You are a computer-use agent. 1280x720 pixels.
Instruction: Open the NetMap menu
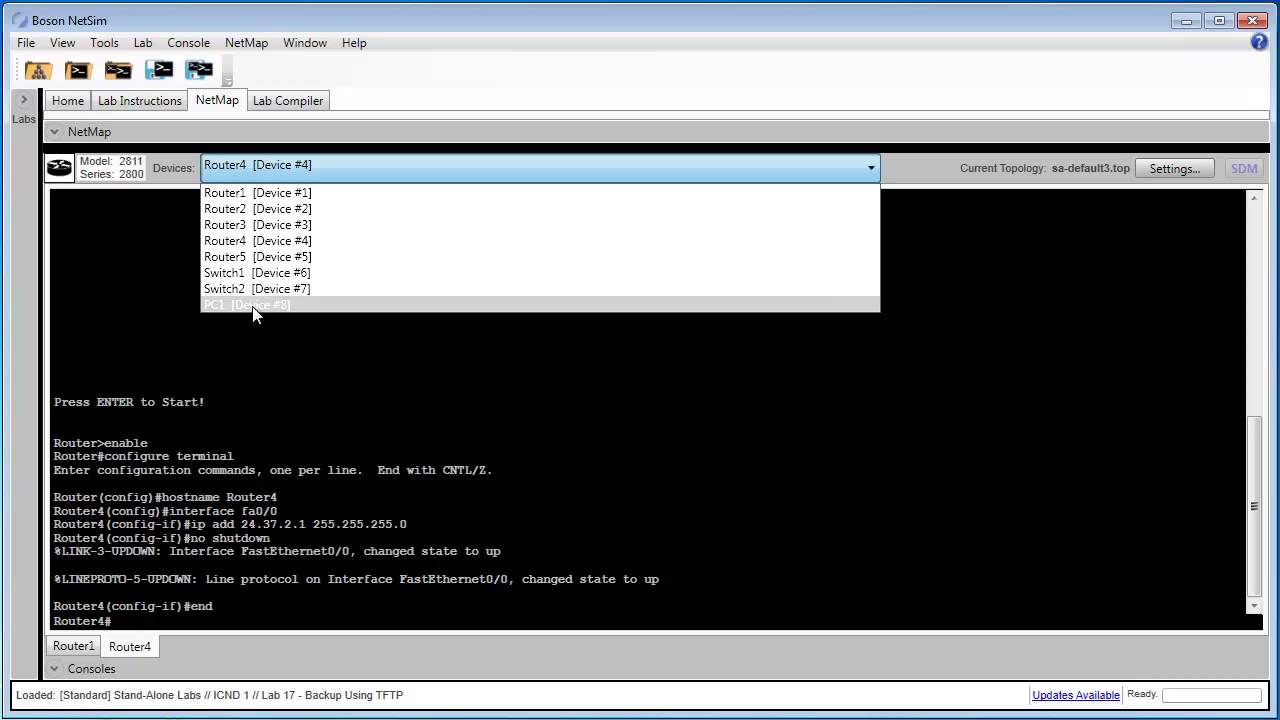click(x=246, y=43)
